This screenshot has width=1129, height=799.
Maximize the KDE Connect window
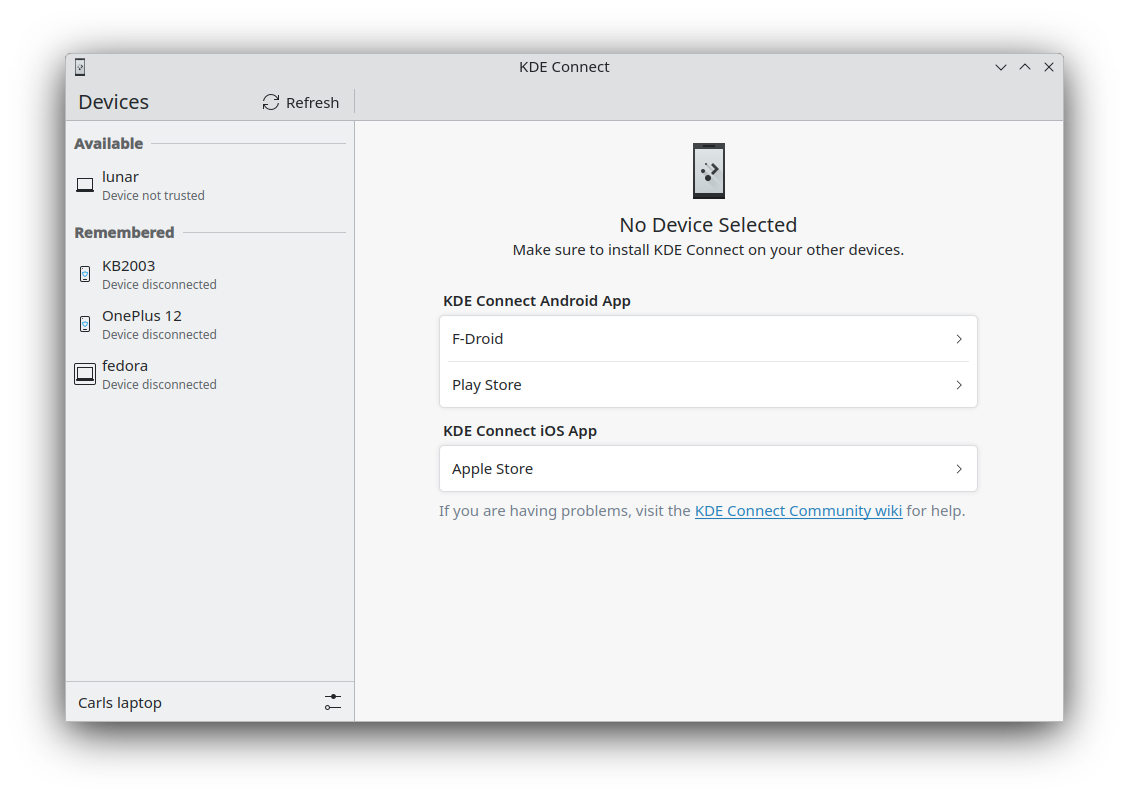click(1025, 67)
